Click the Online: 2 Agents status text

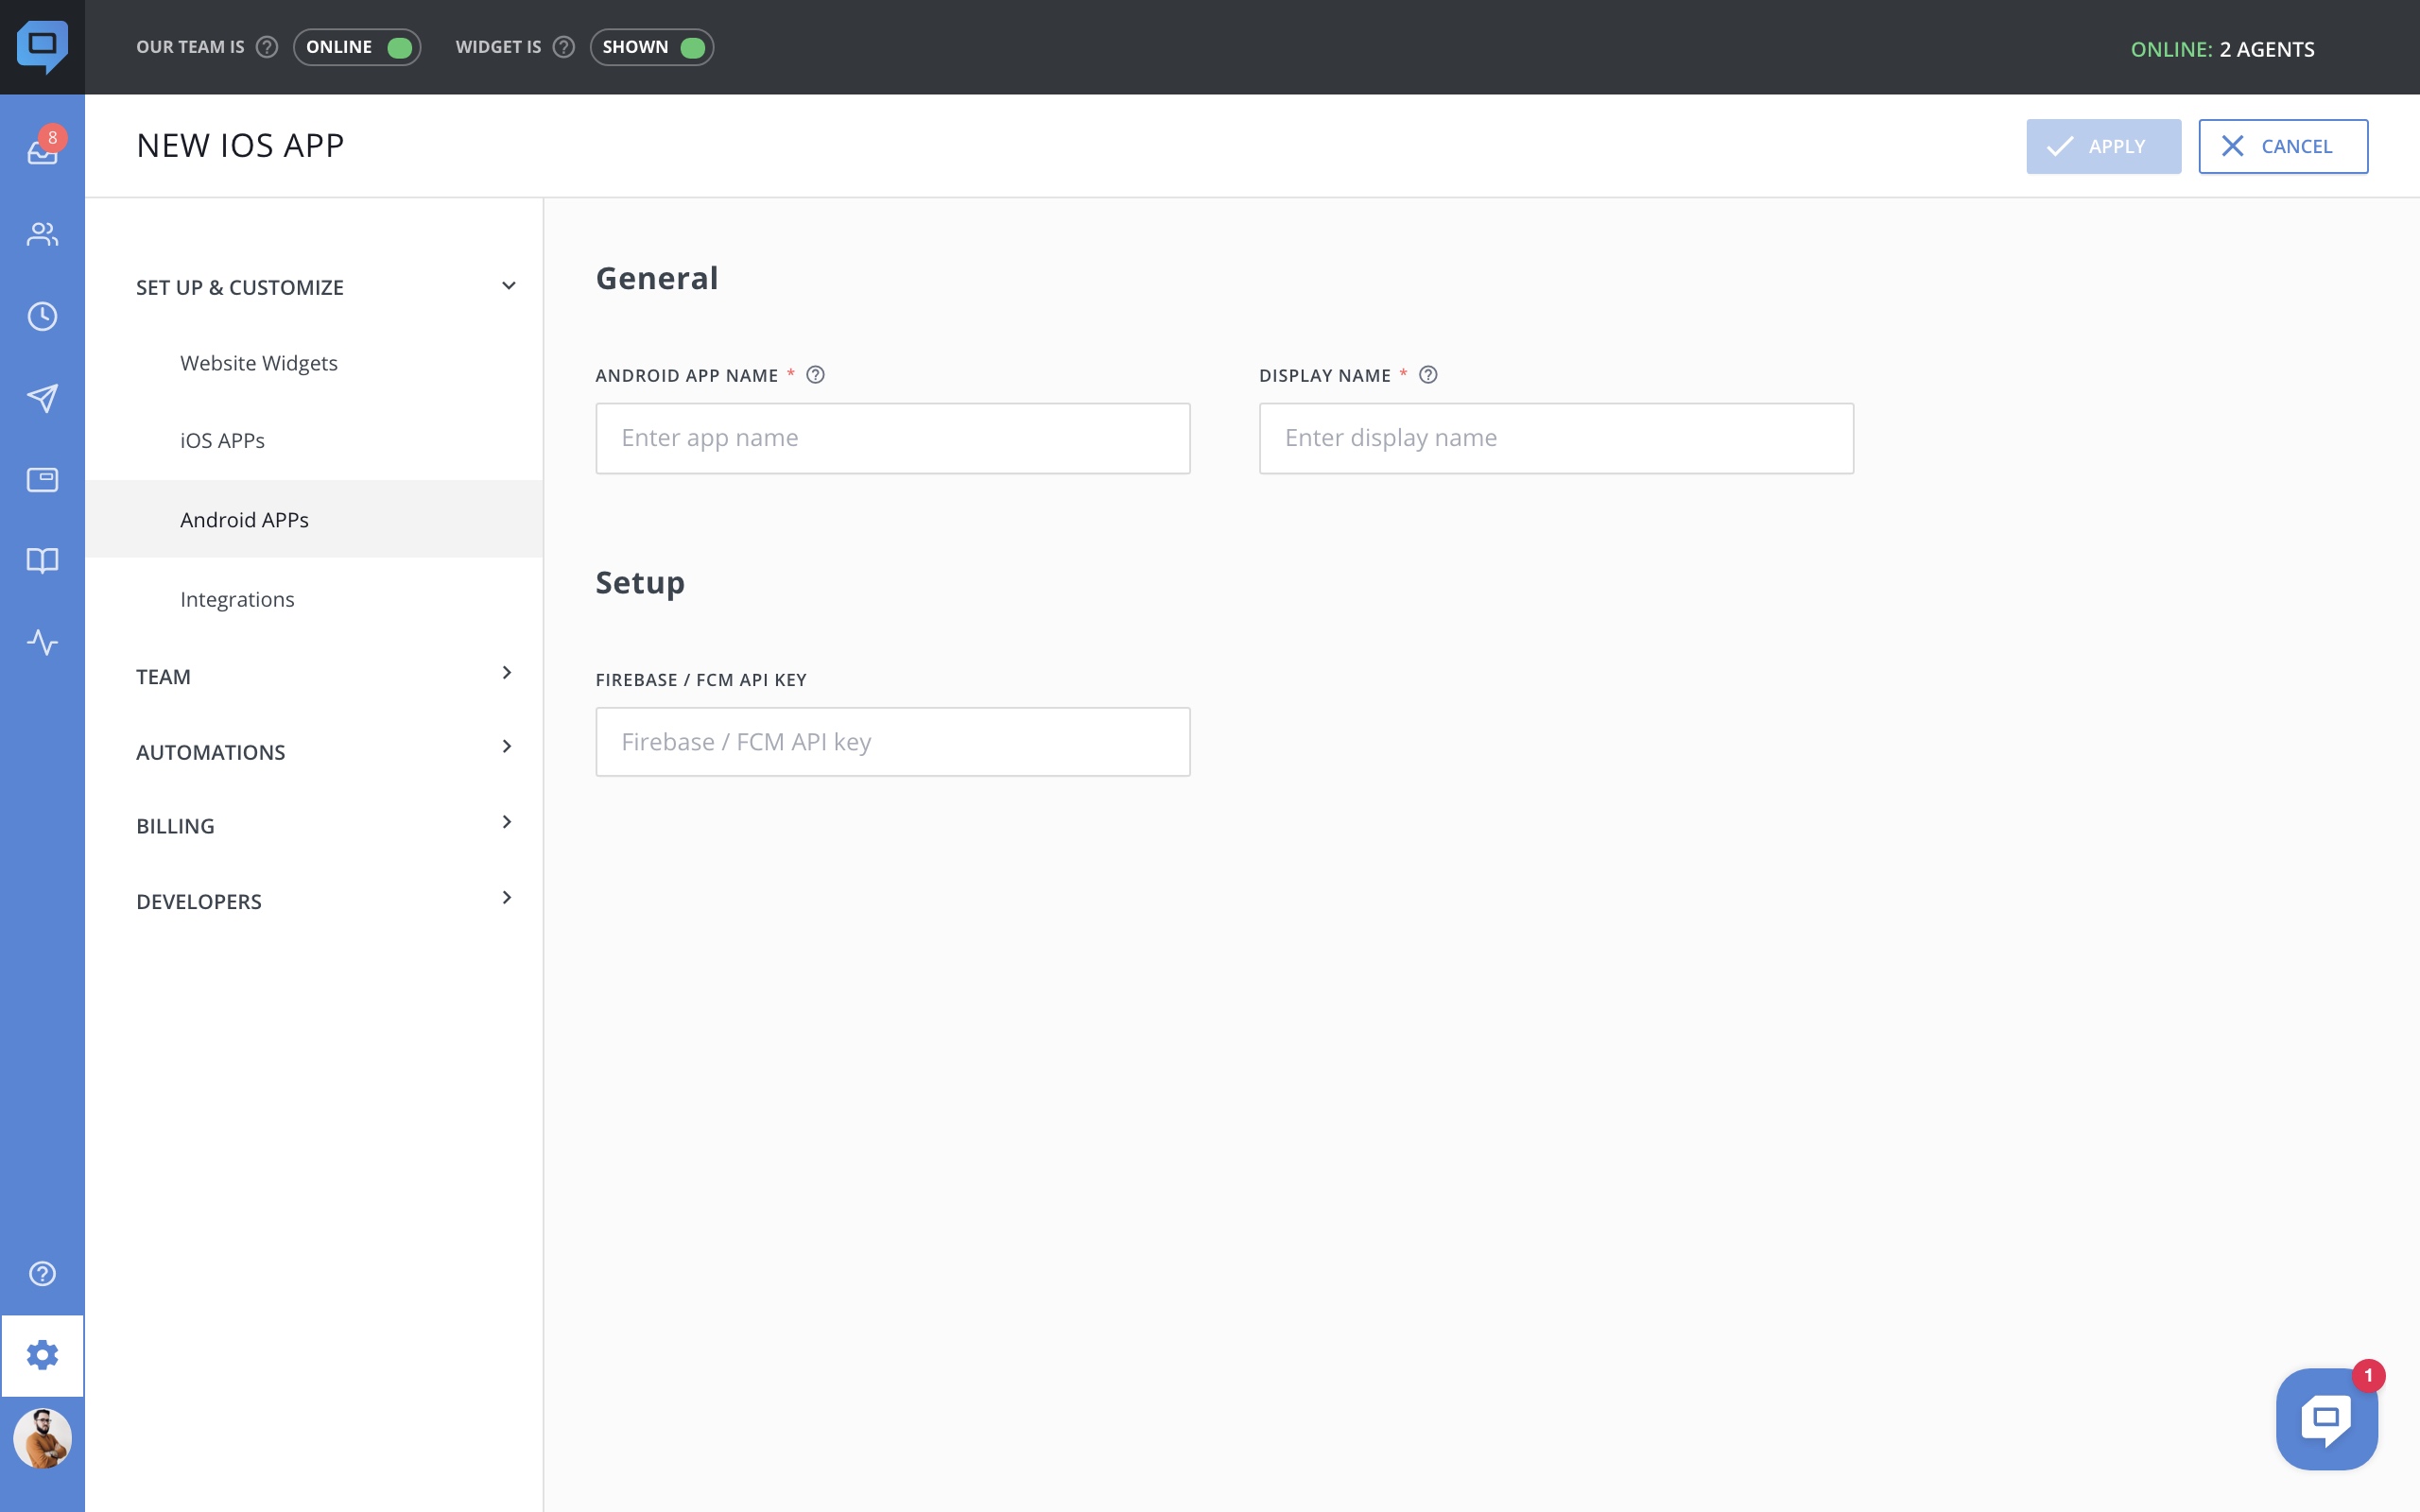tap(2222, 49)
